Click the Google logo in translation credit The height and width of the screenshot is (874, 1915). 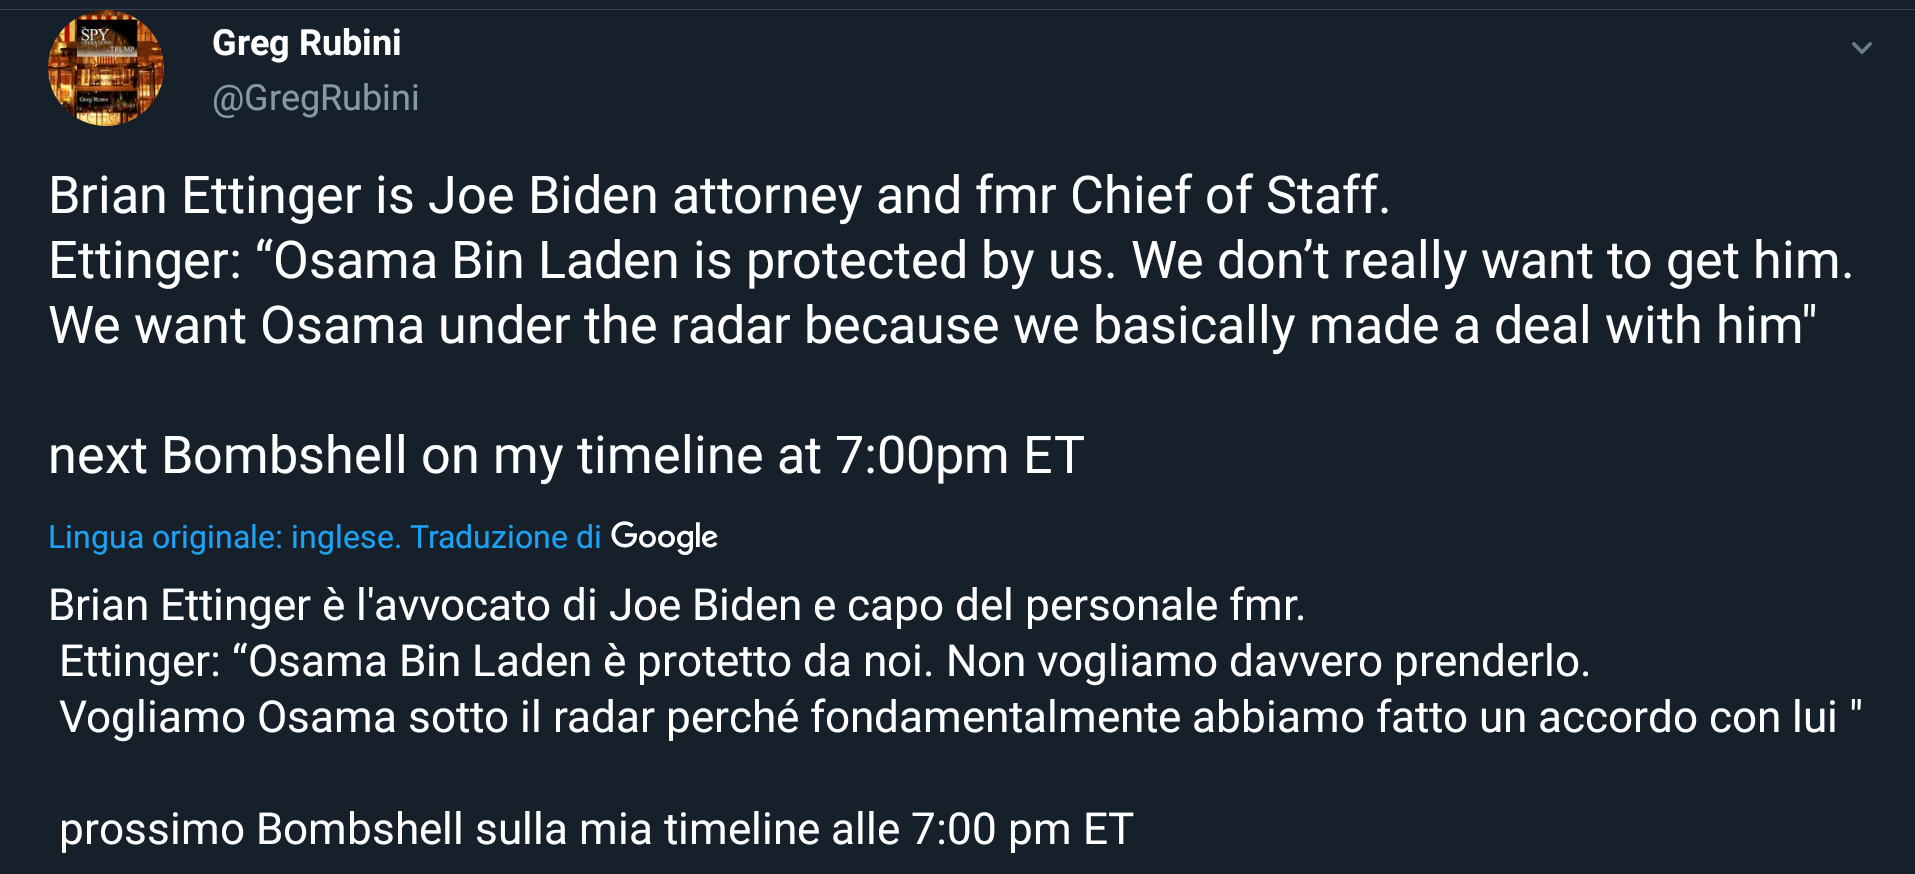(664, 537)
